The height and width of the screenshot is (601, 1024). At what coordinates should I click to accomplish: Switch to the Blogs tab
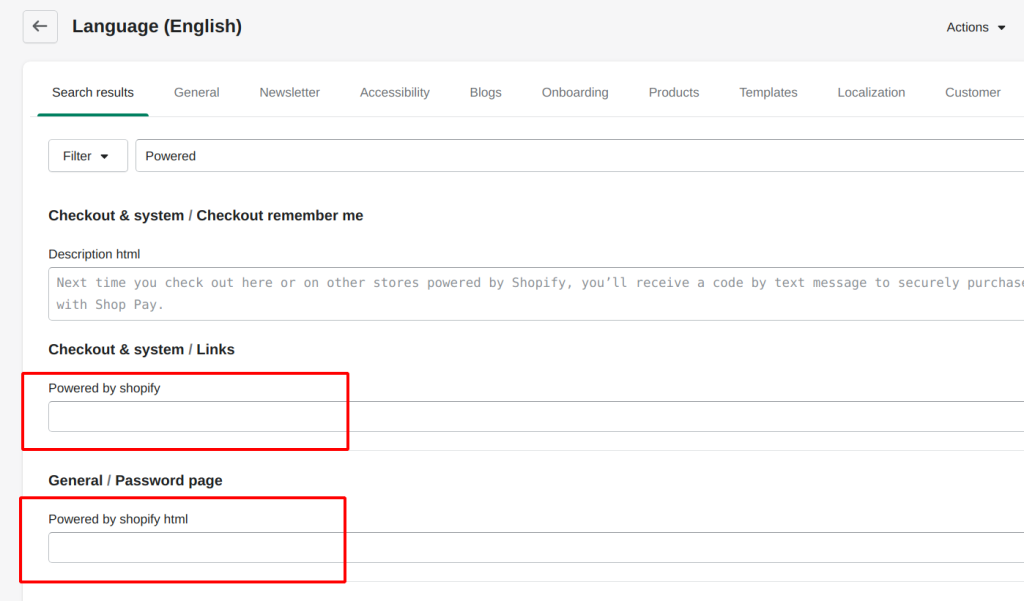coord(485,92)
